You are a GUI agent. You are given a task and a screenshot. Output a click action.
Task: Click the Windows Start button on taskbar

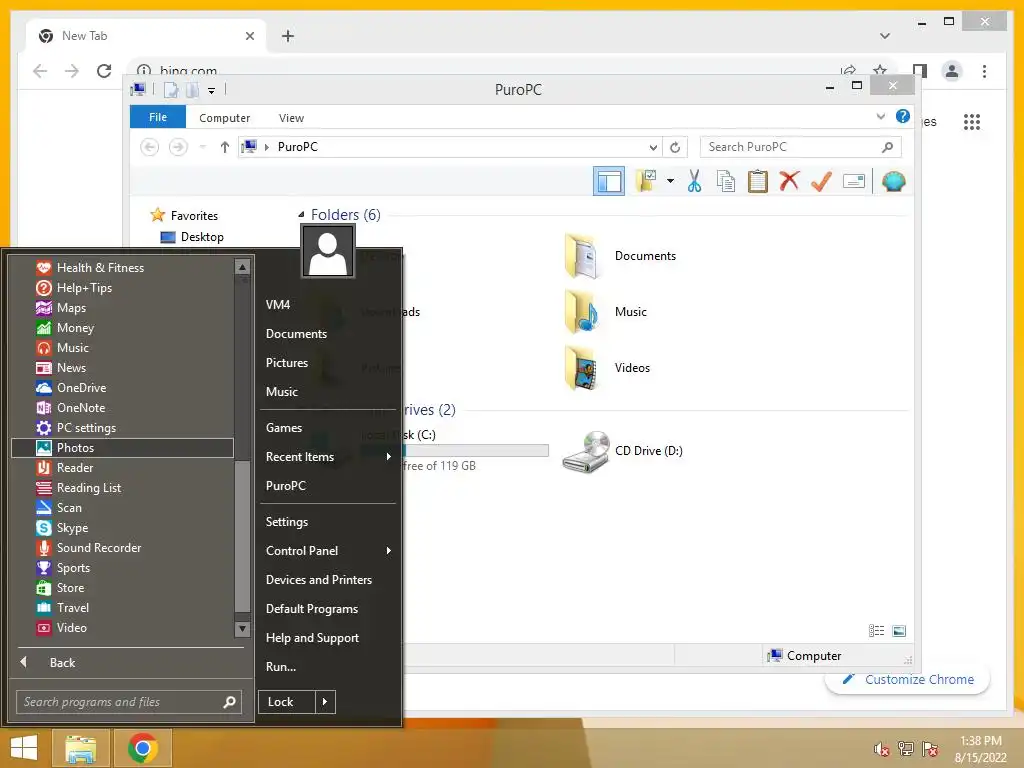click(24, 748)
